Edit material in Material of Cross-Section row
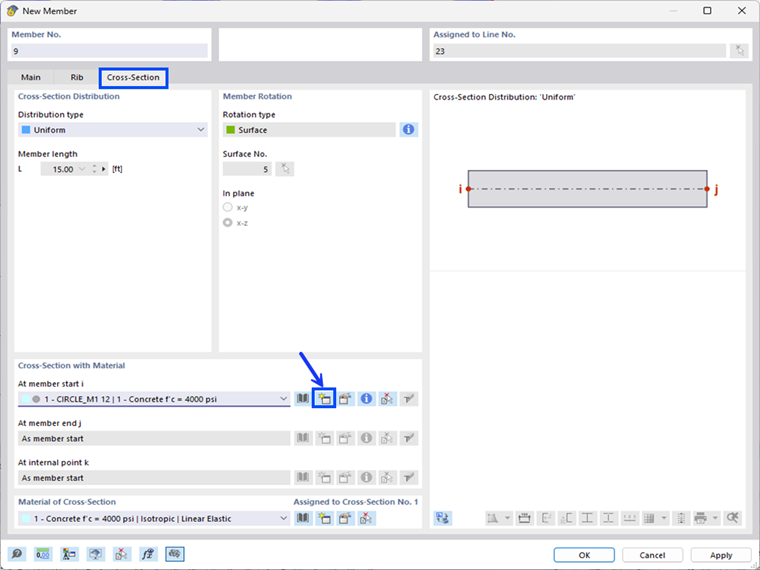 coord(345,518)
